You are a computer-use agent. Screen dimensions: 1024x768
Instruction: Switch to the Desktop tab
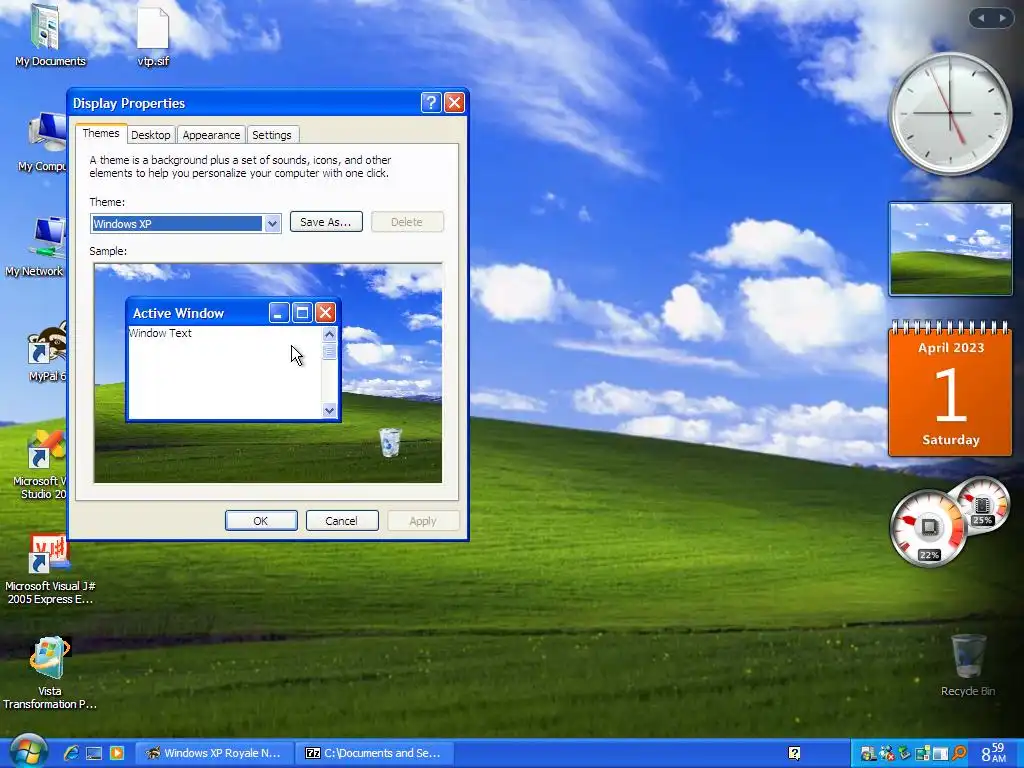150,135
